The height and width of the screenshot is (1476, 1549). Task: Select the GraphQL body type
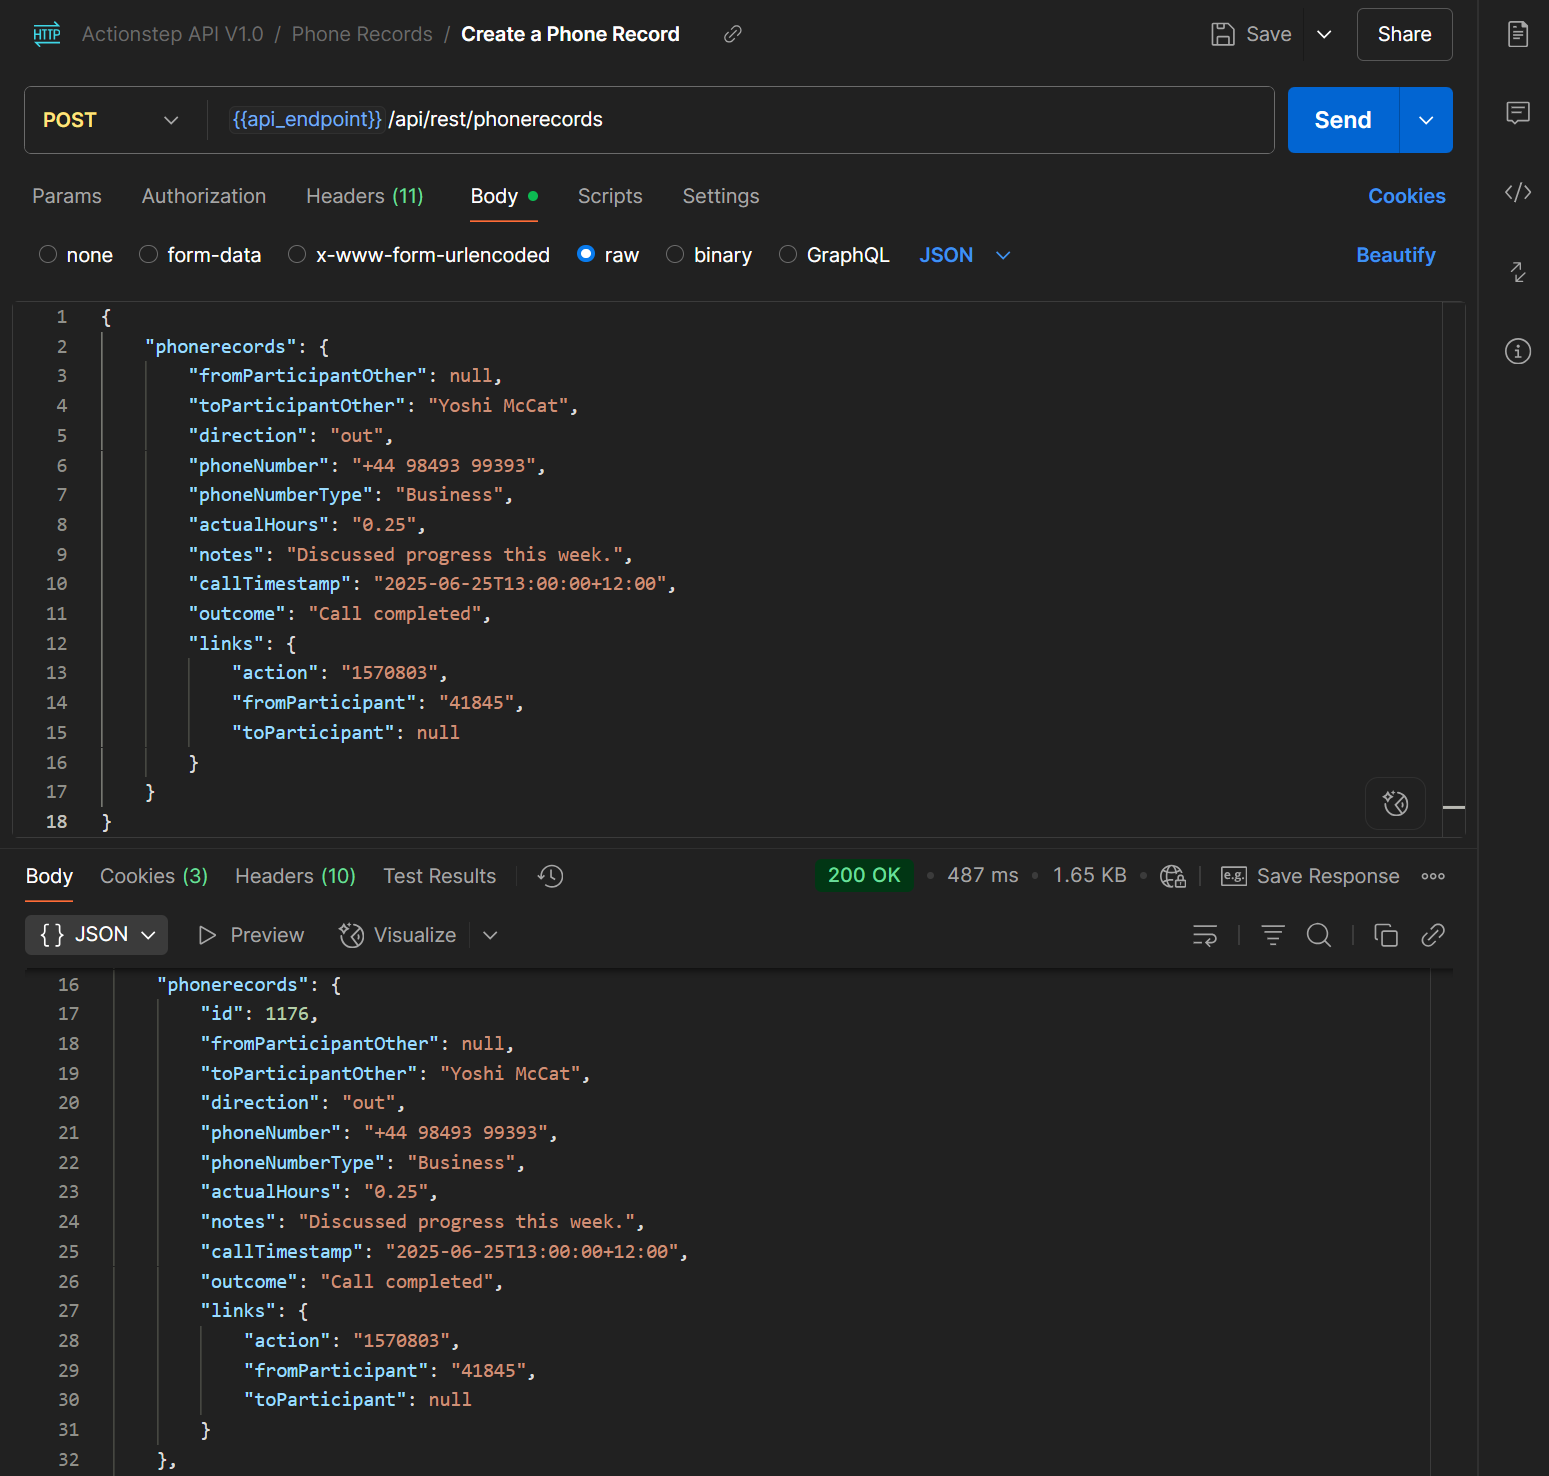click(x=788, y=254)
